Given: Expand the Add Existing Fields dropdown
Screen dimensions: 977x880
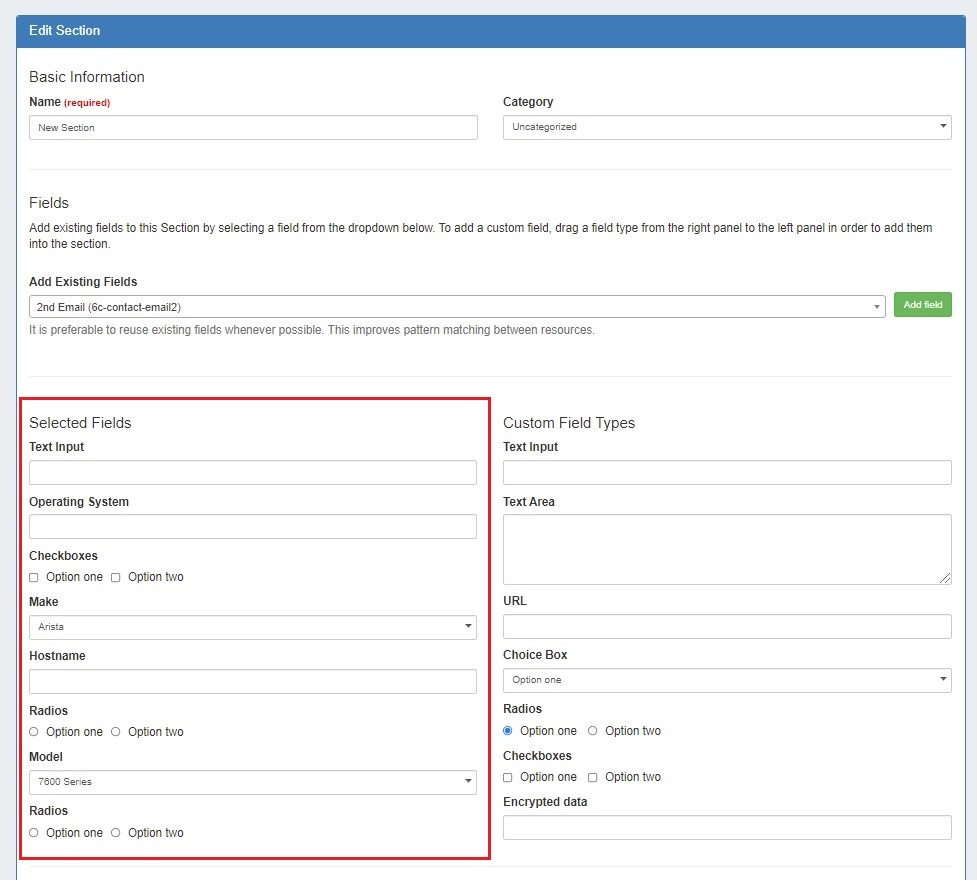Looking at the screenshot, I should click(x=456, y=307).
